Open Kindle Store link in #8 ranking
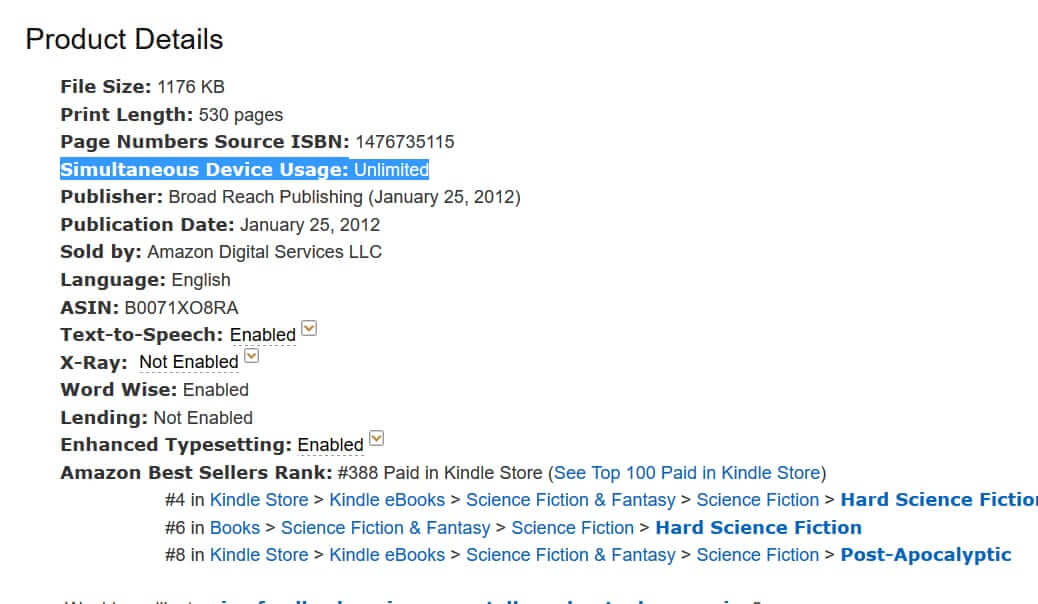 coord(259,555)
